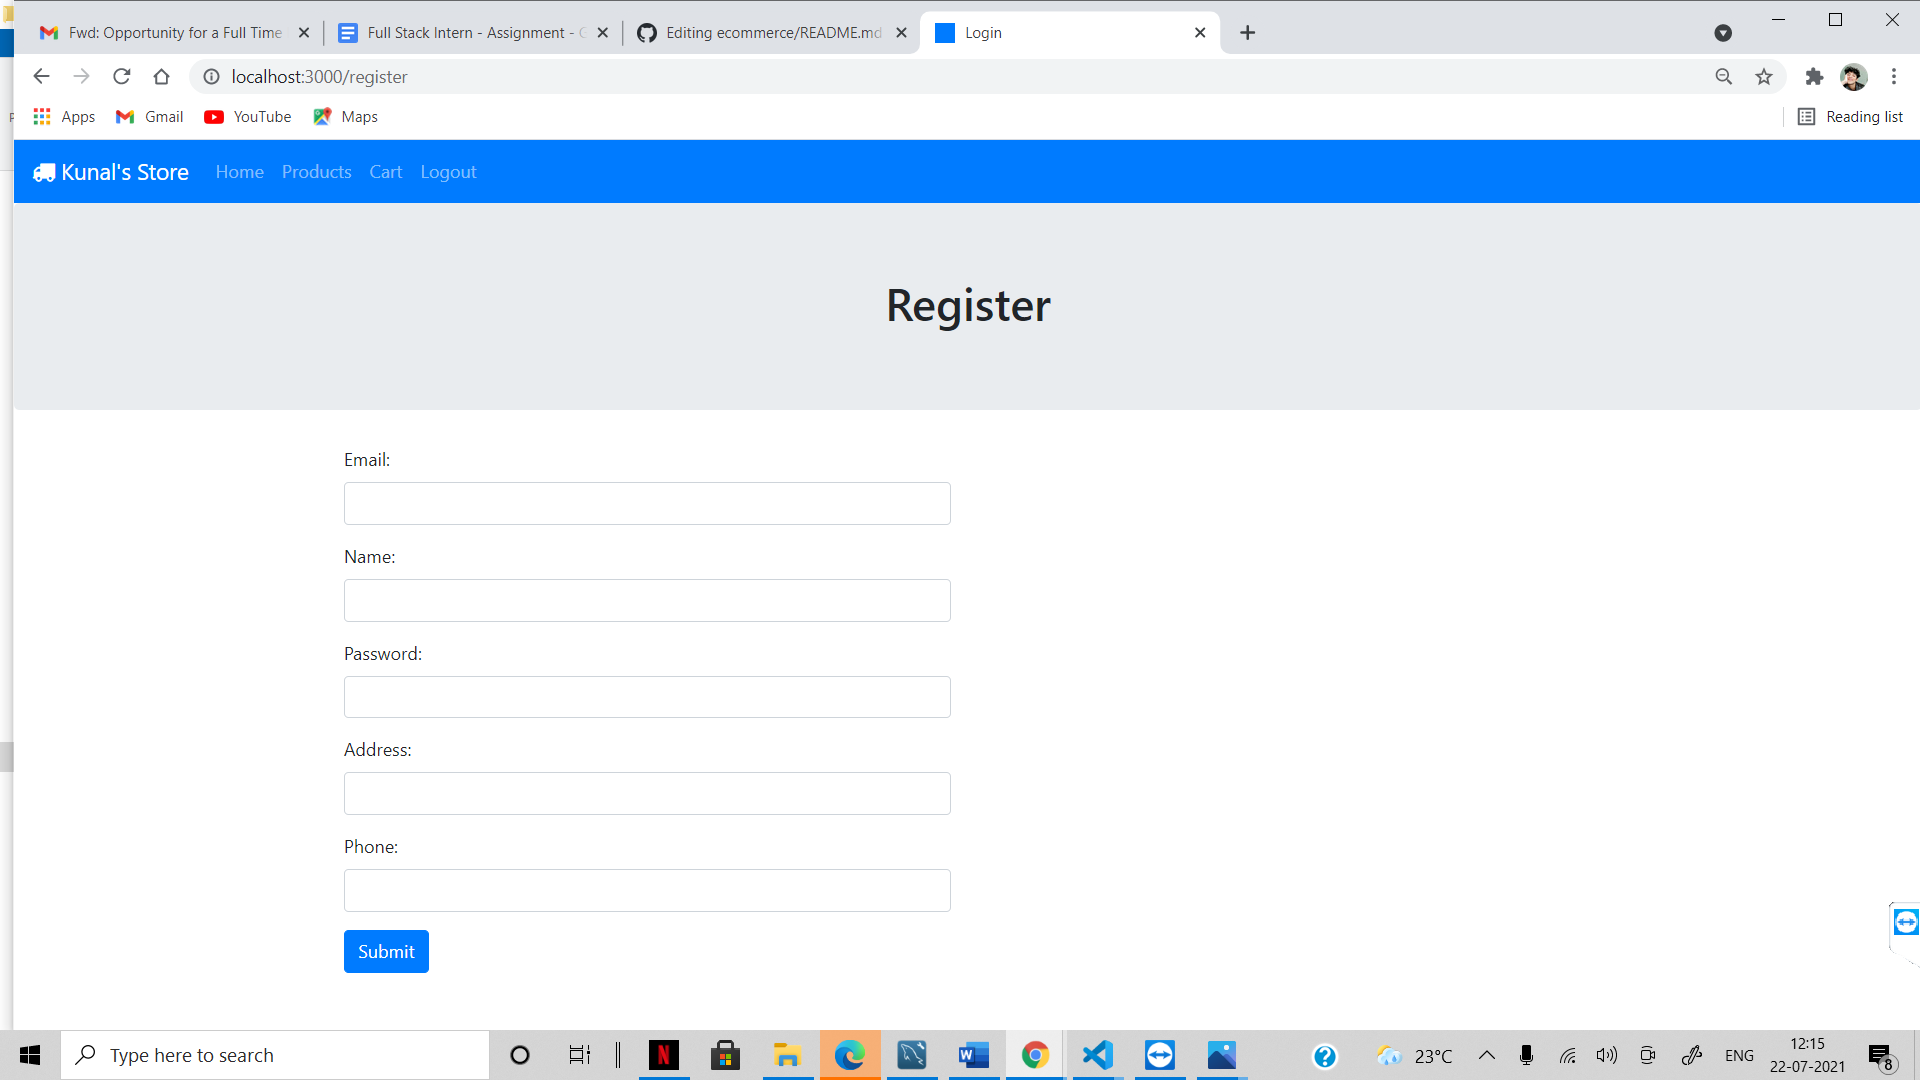Screen dimensions: 1920x1080
Task: Open the Cart navbar link
Action: [x=385, y=172]
